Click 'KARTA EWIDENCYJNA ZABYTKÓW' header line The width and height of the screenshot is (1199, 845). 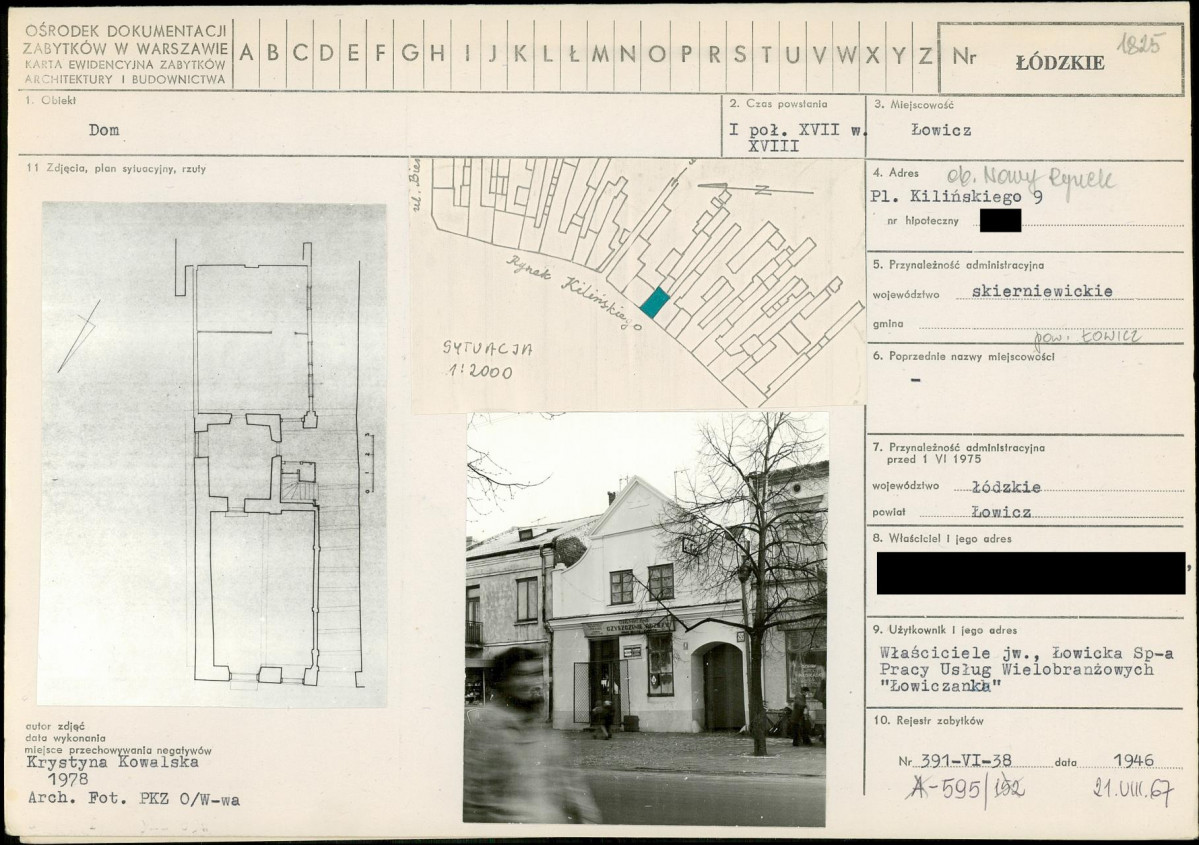pyautogui.click(x=125, y=65)
